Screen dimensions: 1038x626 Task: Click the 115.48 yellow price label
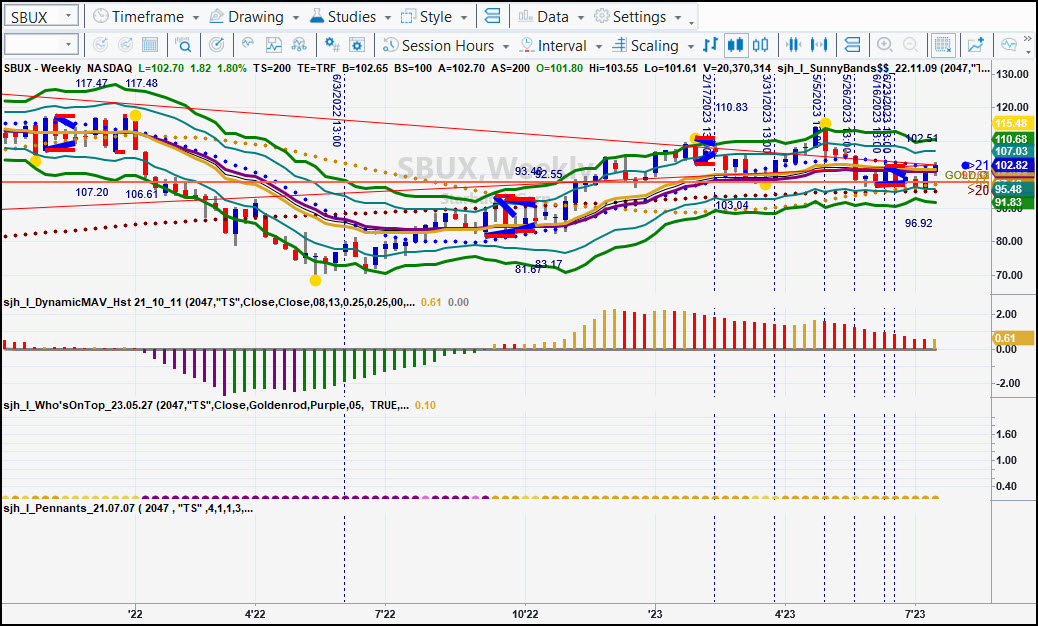(x=1012, y=124)
